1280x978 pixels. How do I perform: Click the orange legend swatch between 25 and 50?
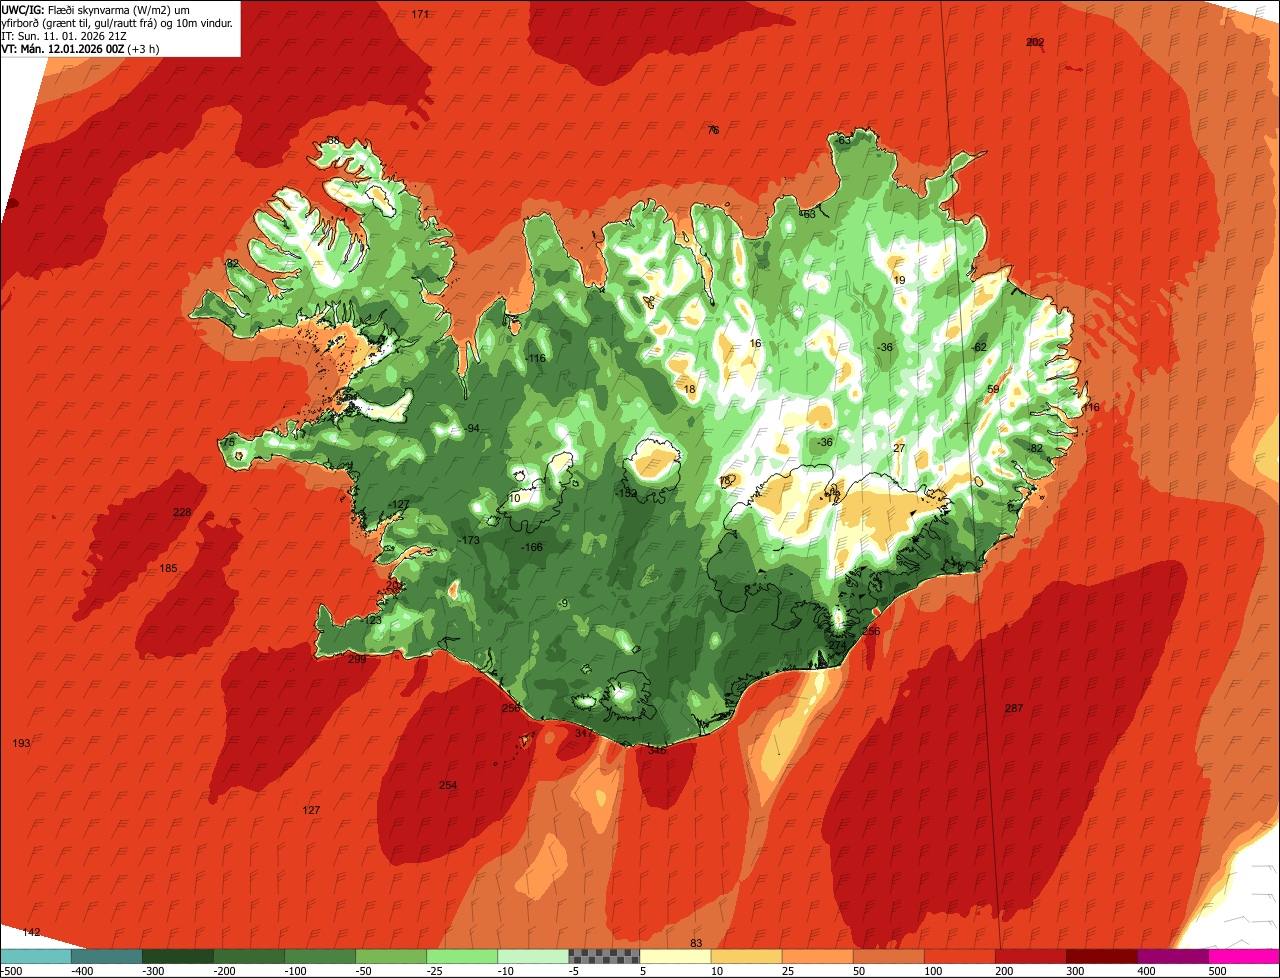pyautogui.click(x=817, y=956)
